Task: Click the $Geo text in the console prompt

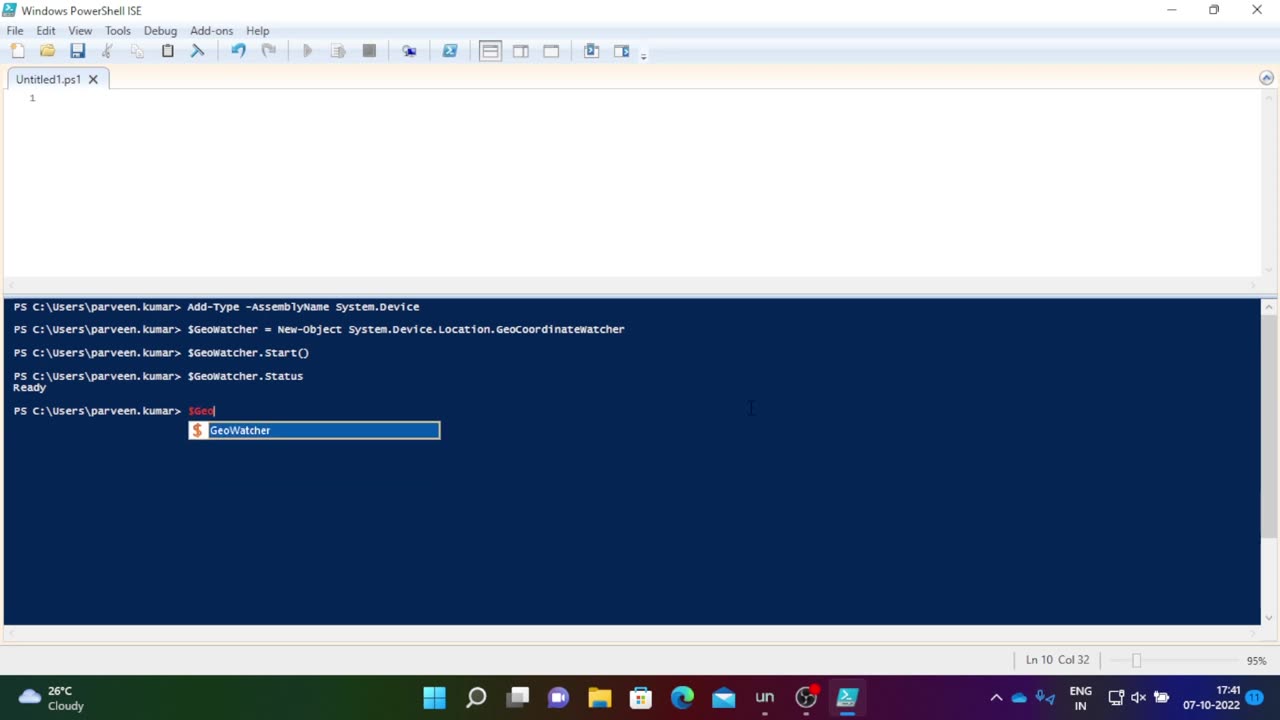Action: [201, 411]
